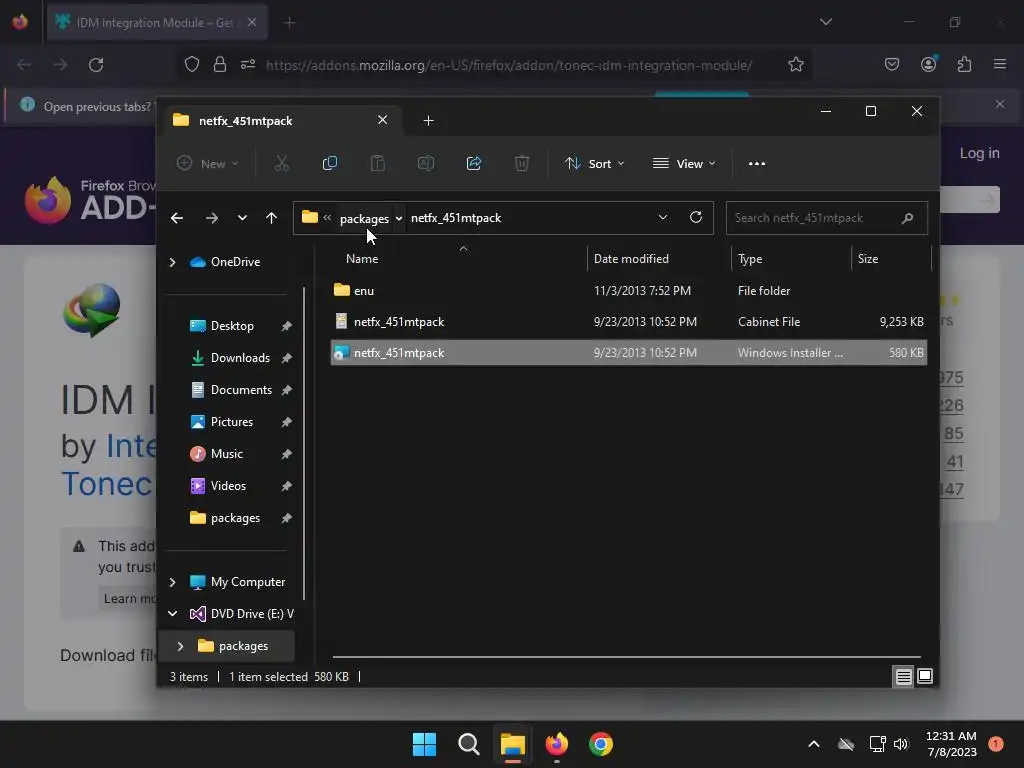Viewport: 1024px width, 768px height.
Task: Select the netfx_451mtpack Windows Installer file
Action: coord(629,353)
